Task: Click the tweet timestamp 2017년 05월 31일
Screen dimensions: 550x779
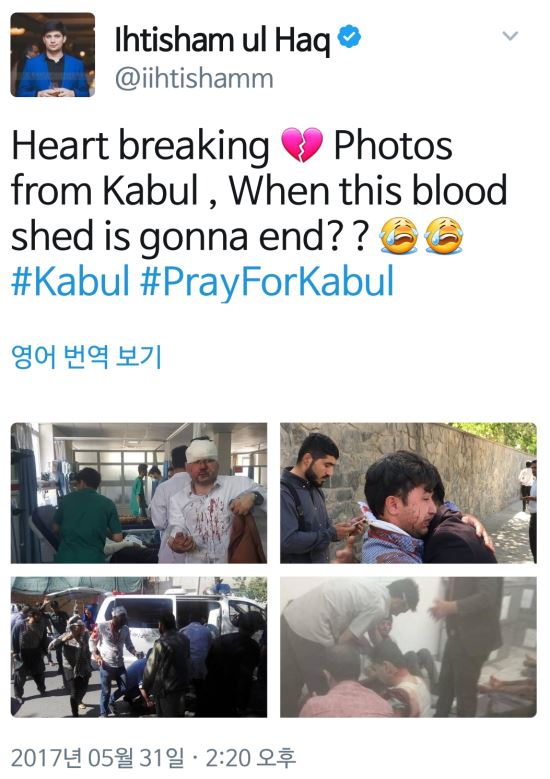Action: click(97, 758)
